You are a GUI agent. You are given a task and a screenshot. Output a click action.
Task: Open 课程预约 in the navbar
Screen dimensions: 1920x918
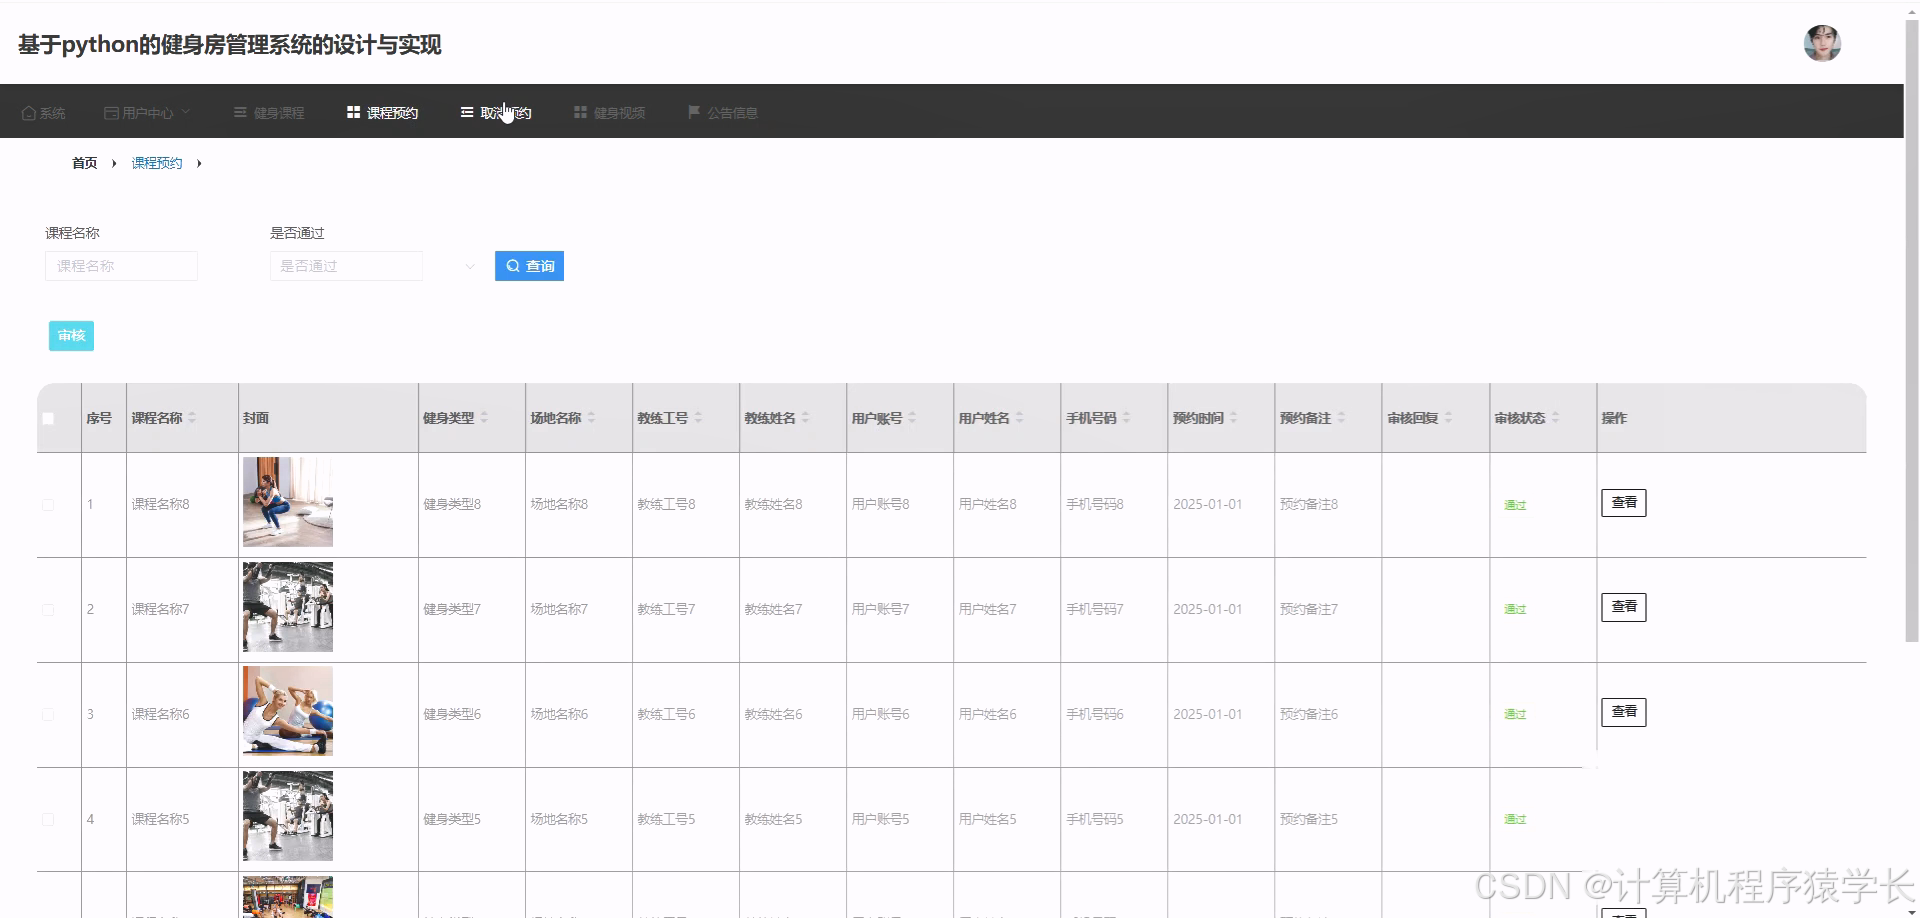point(382,113)
